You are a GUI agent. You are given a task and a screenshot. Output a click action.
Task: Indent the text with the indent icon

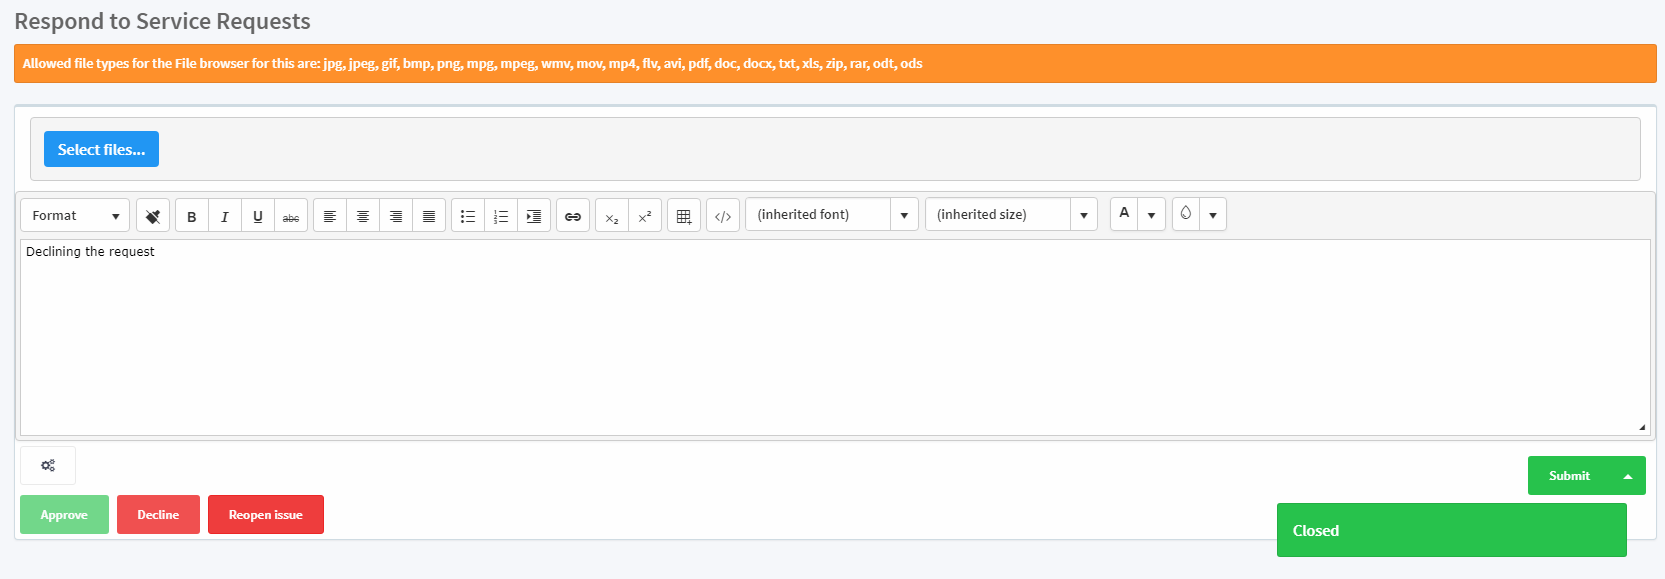(x=534, y=216)
